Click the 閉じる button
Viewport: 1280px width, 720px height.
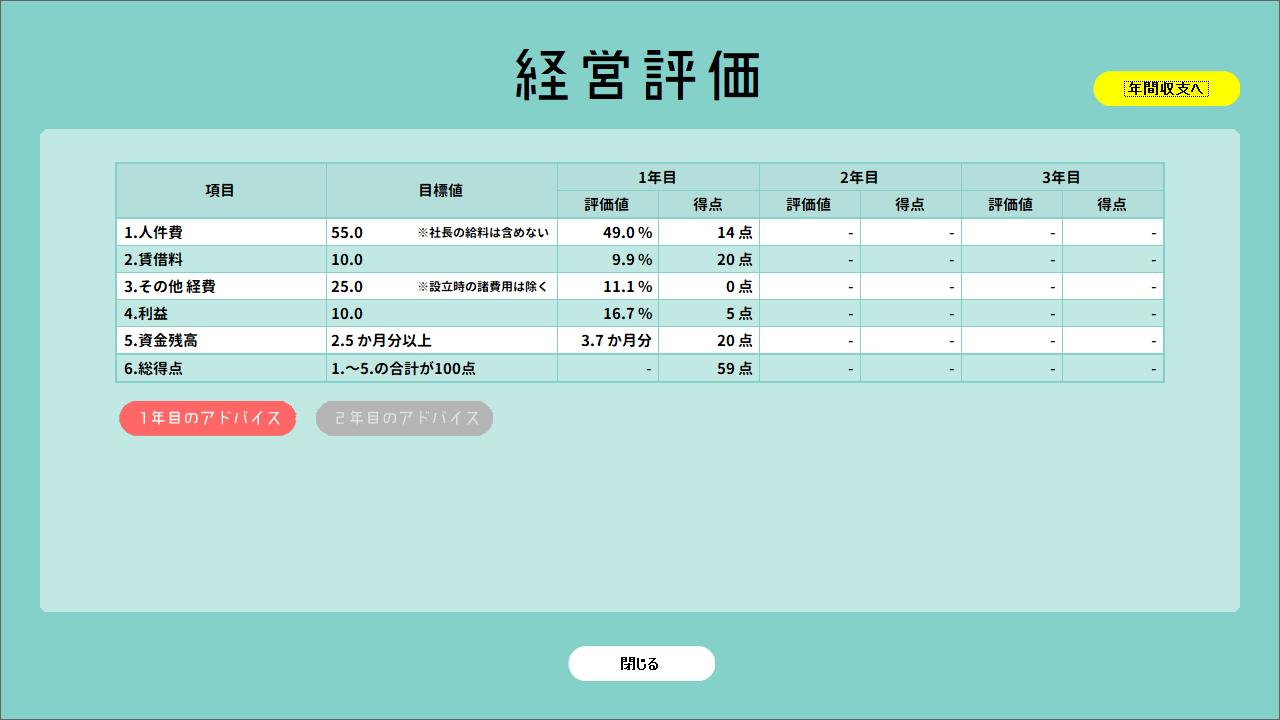[642, 663]
